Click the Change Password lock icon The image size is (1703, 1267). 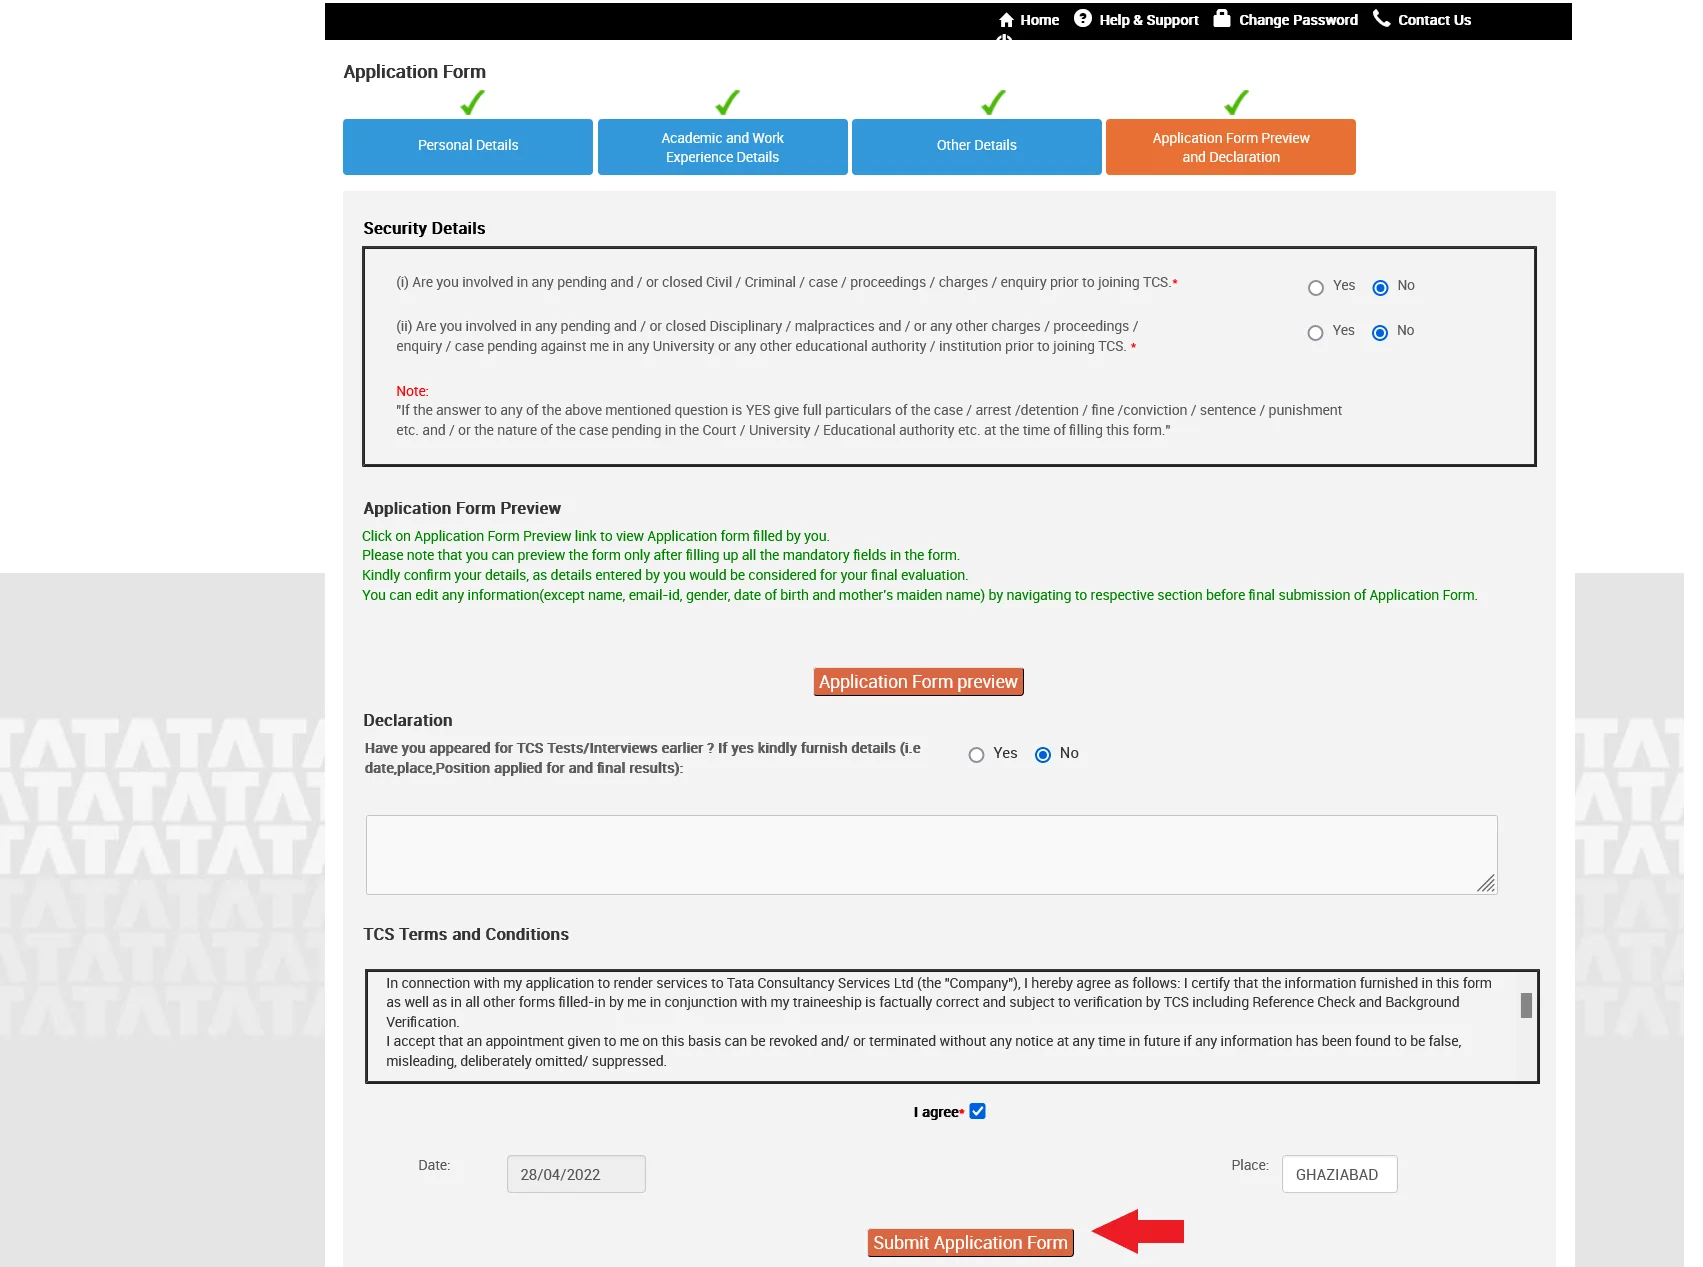(1222, 19)
